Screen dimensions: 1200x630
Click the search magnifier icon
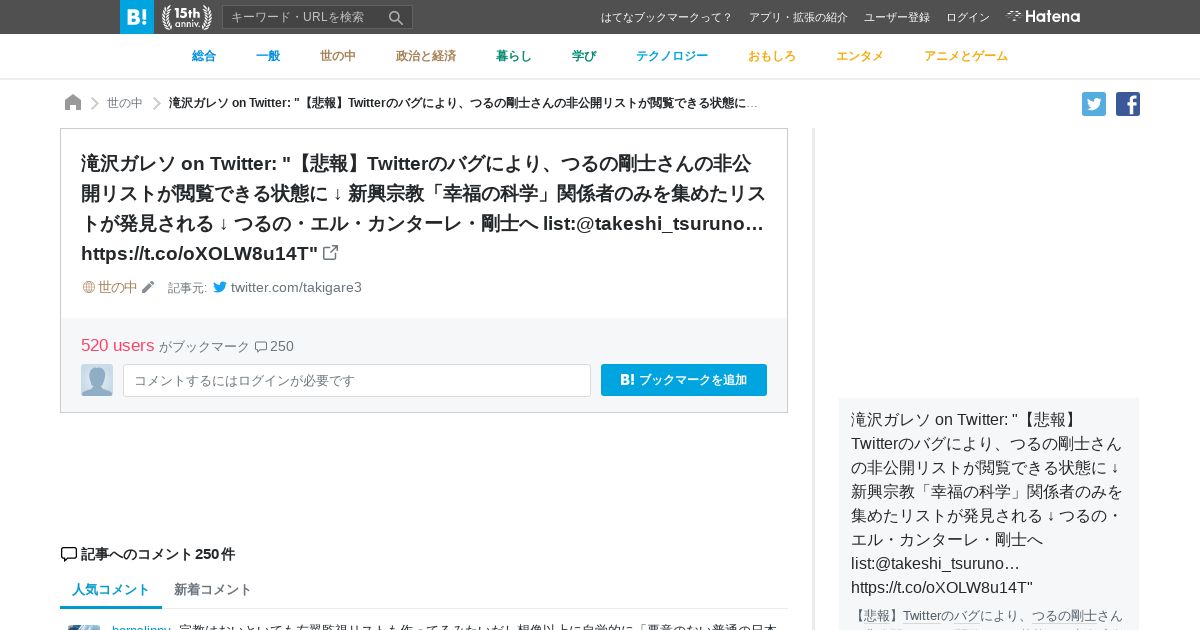396,17
